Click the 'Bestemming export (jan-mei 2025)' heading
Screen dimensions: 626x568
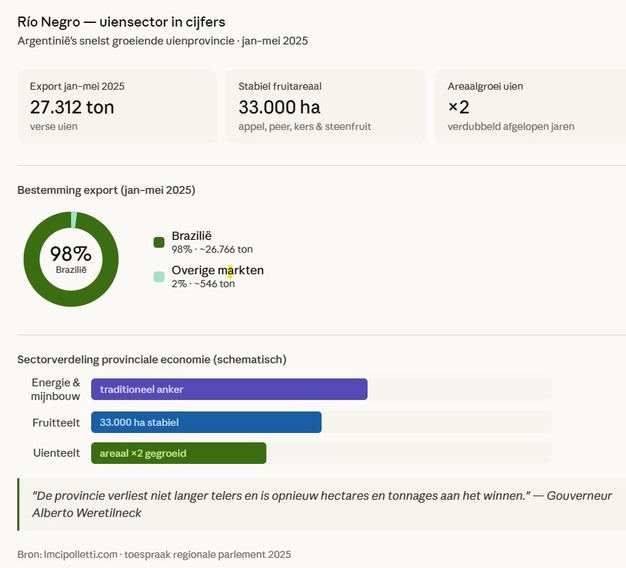tap(106, 190)
